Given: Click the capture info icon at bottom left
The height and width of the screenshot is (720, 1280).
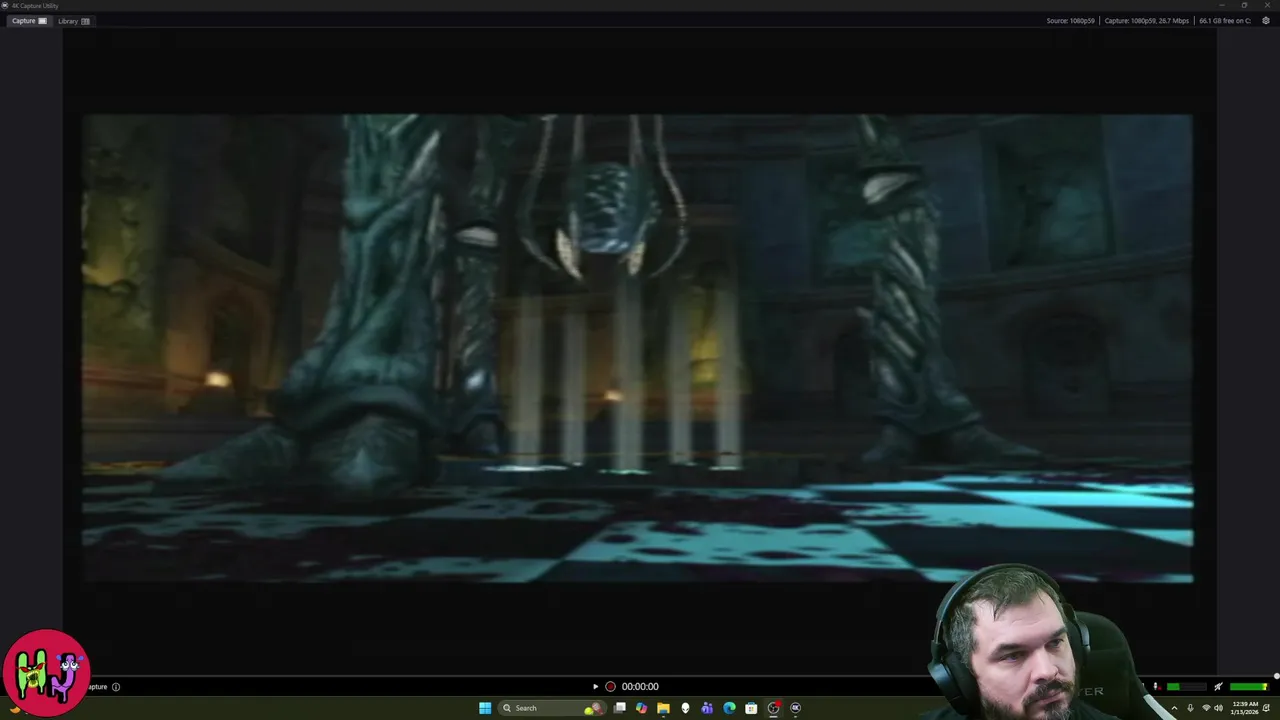Looking at the screenshot, I should pyautogui.click(x=116, y=686).
